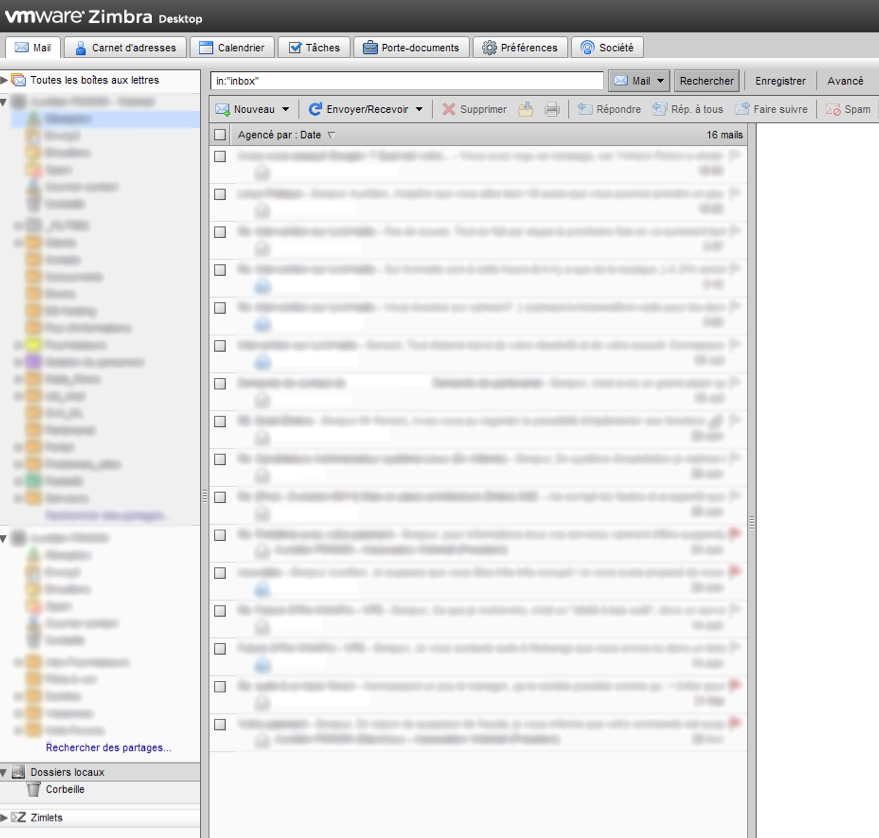
Task: Click the move-to-folder icon
Action: [525, 109]
